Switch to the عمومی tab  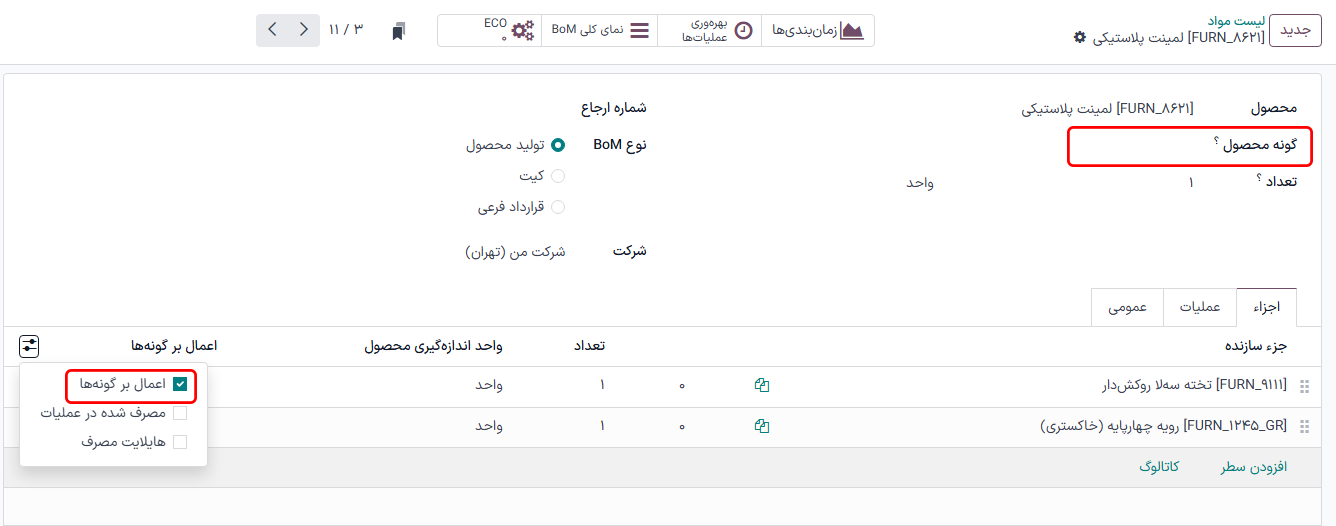click(x=1127, y=307)
